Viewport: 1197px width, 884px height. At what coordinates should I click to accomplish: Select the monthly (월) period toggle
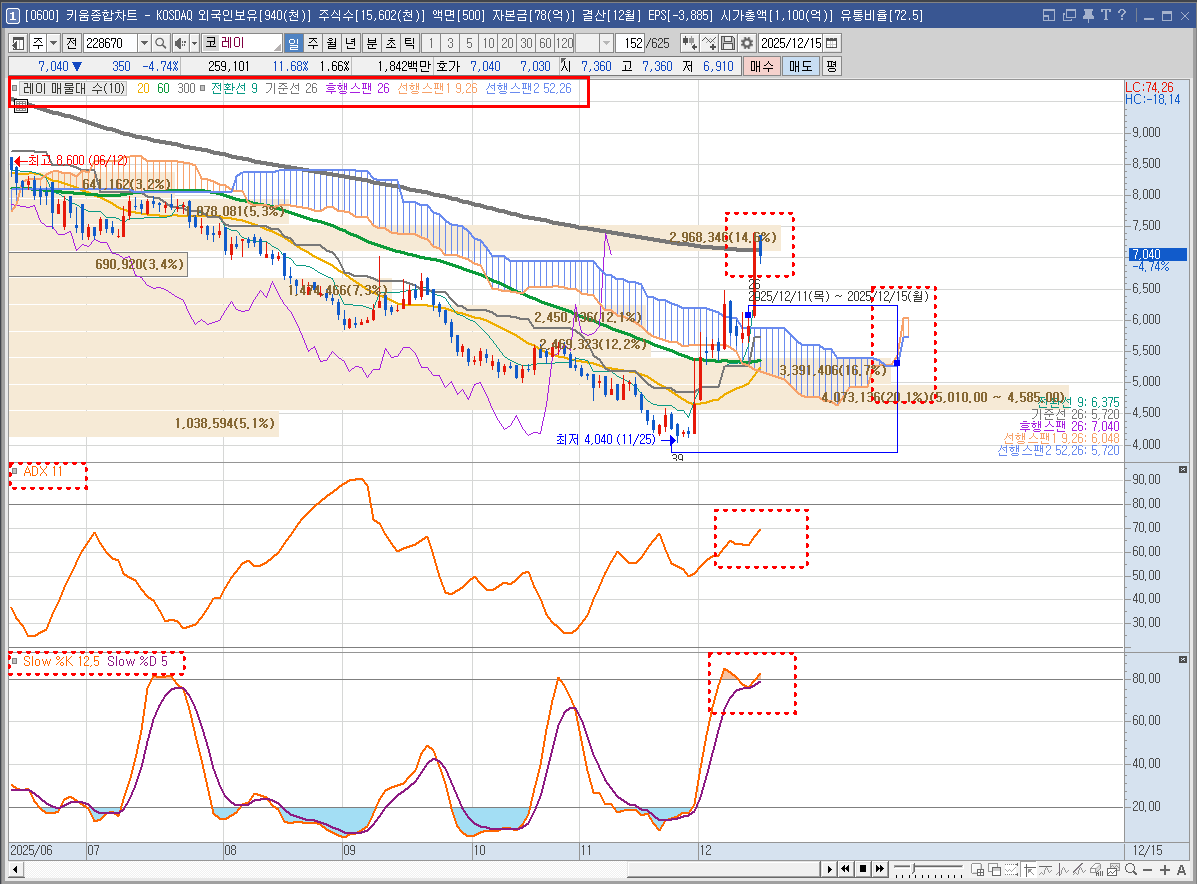[331, 44]
